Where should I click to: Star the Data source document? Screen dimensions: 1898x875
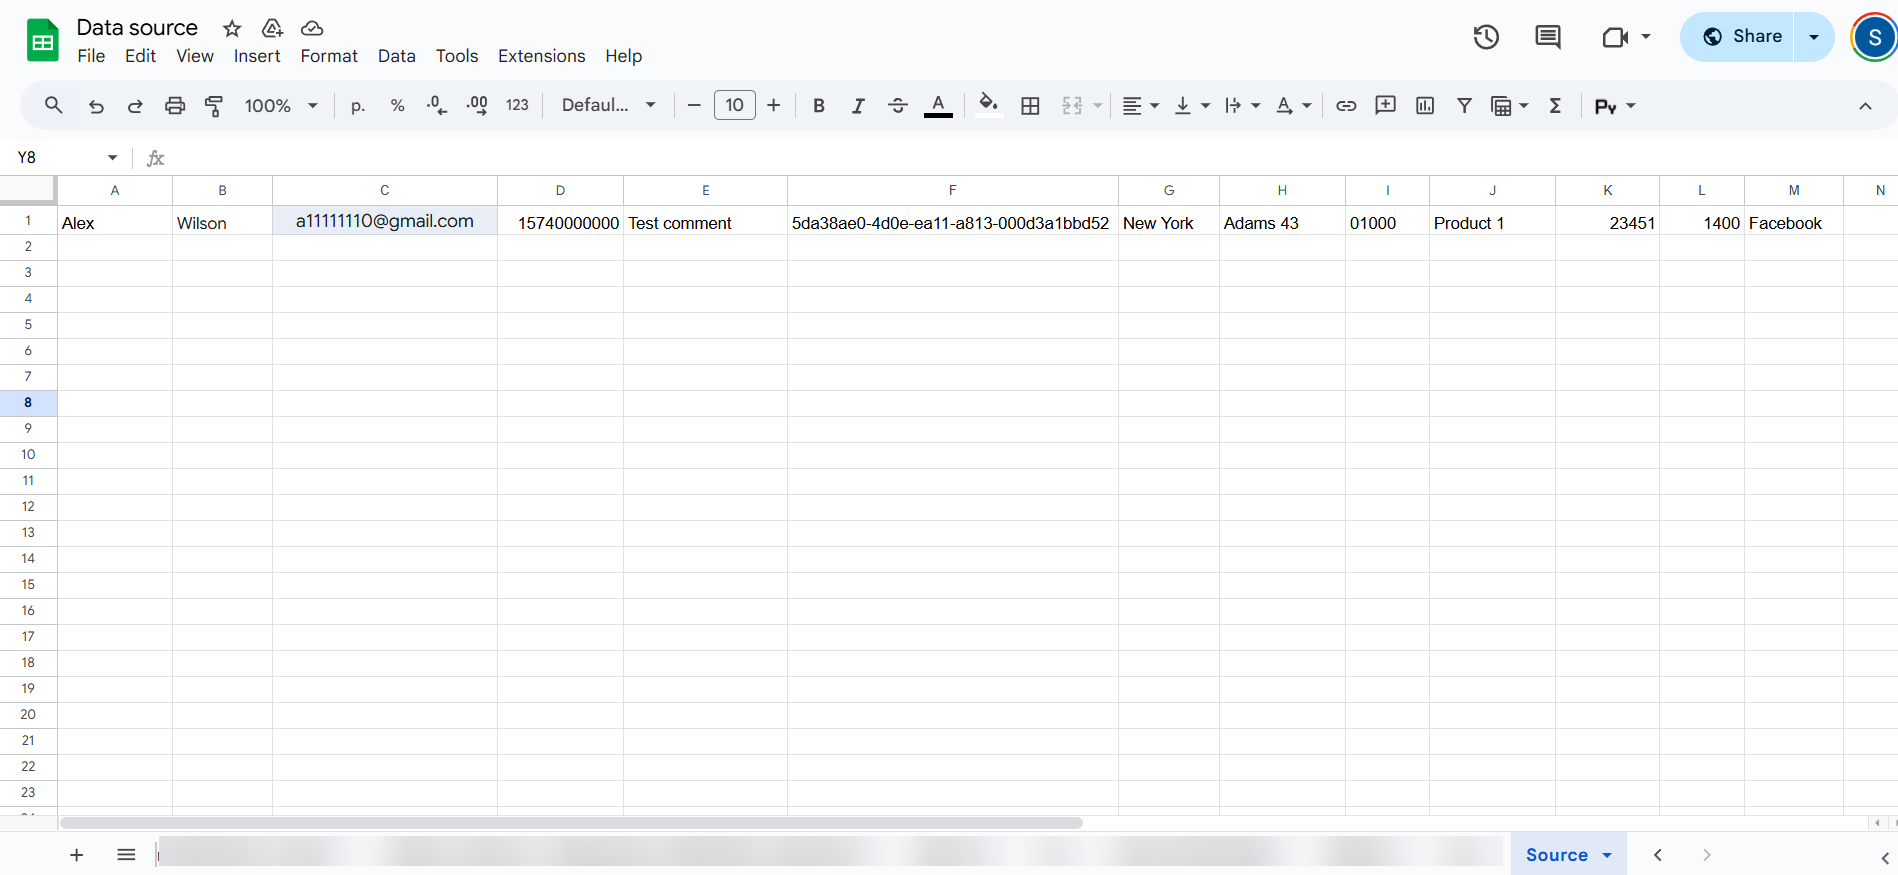232,28
